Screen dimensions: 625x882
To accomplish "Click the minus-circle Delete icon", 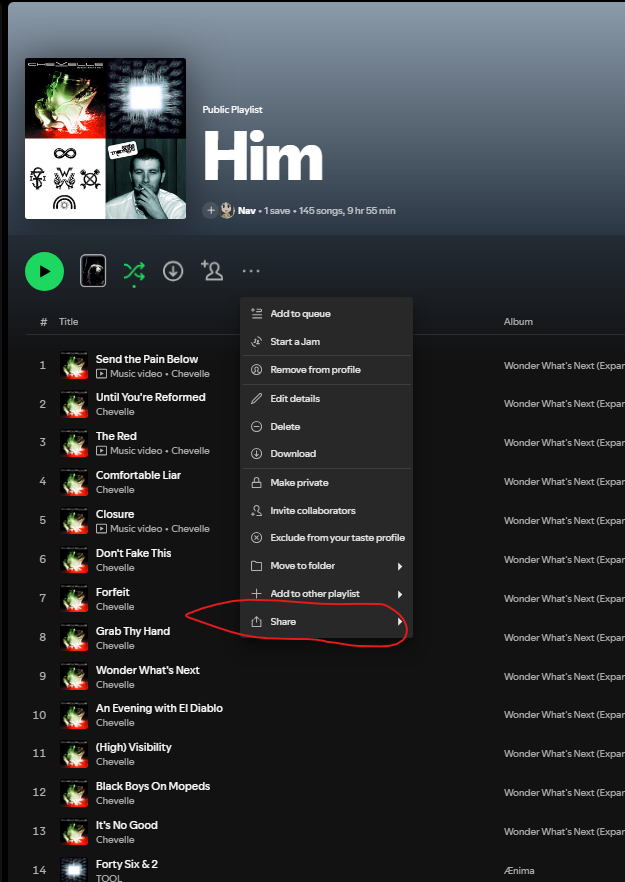I will click(257, 426).
